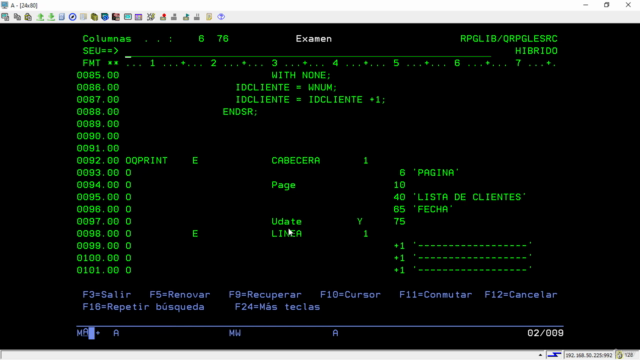Click the tools and wrench settings icon
The width and height of the screenshot is (640, 360).
click(151, 17)
